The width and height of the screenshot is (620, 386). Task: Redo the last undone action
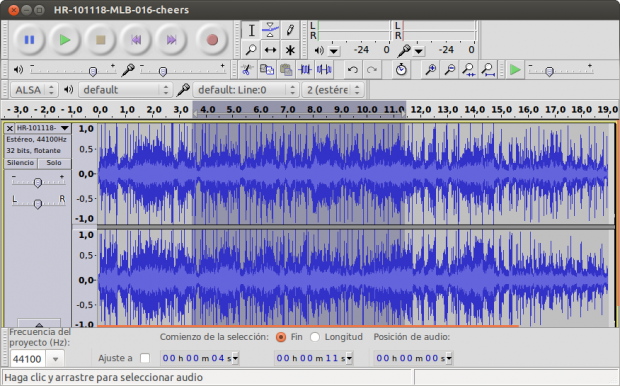tap(372, 70)
